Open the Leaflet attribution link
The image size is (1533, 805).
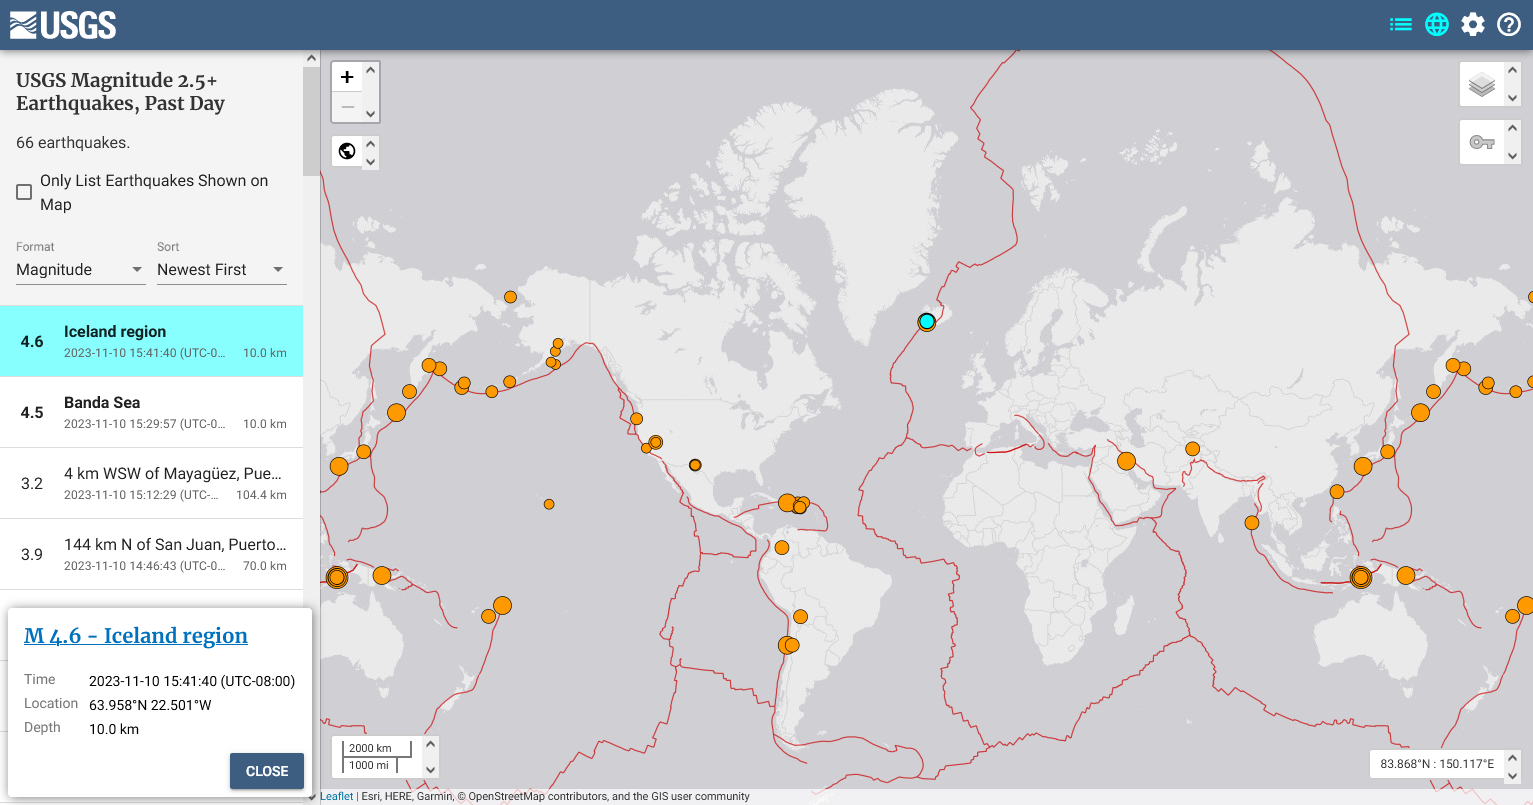click(337, 797)
